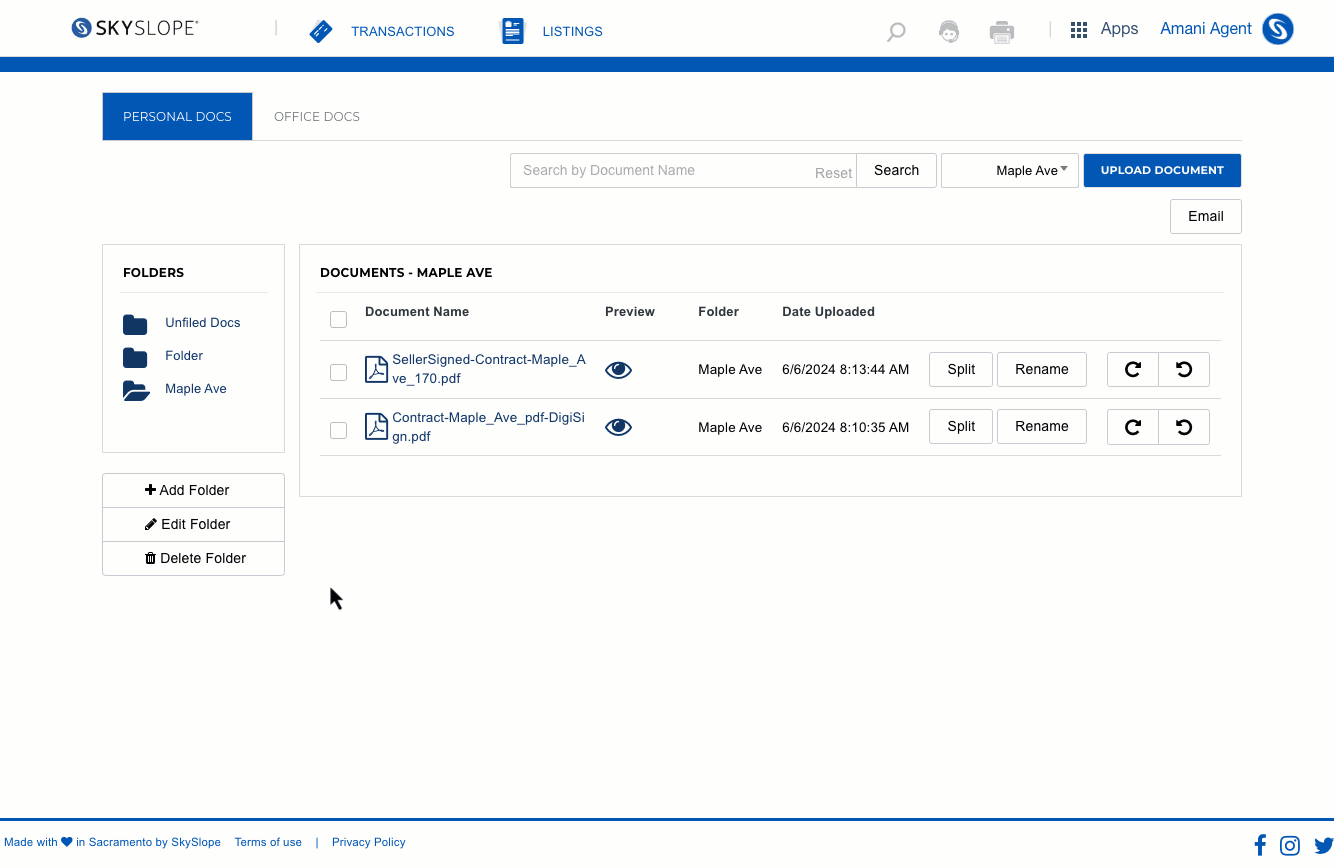Check the SellerSigned-Contract row checkbox
Viewport: 1334px width, 868px height.
coord(338,372)
